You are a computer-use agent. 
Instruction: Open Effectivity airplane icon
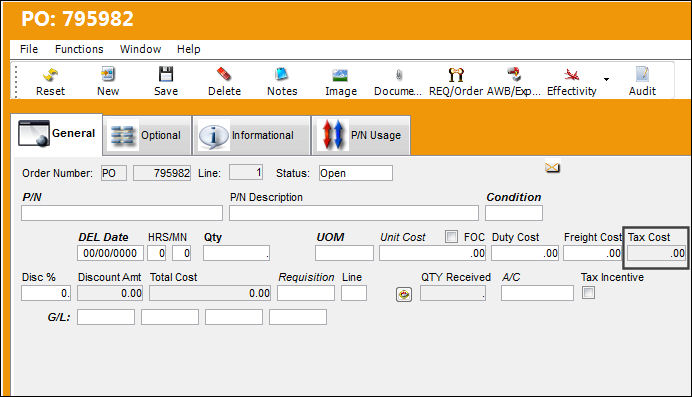pos(572,75)
